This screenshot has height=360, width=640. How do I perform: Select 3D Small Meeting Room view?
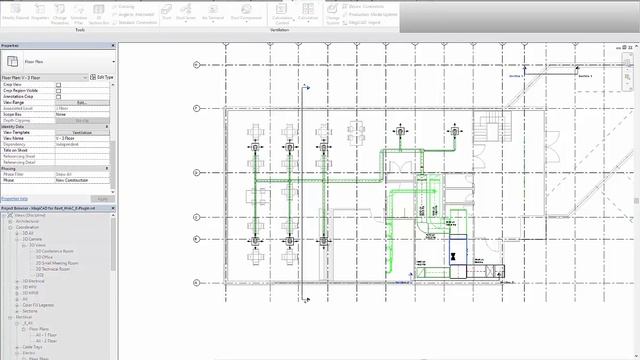(x=57, y=263)
